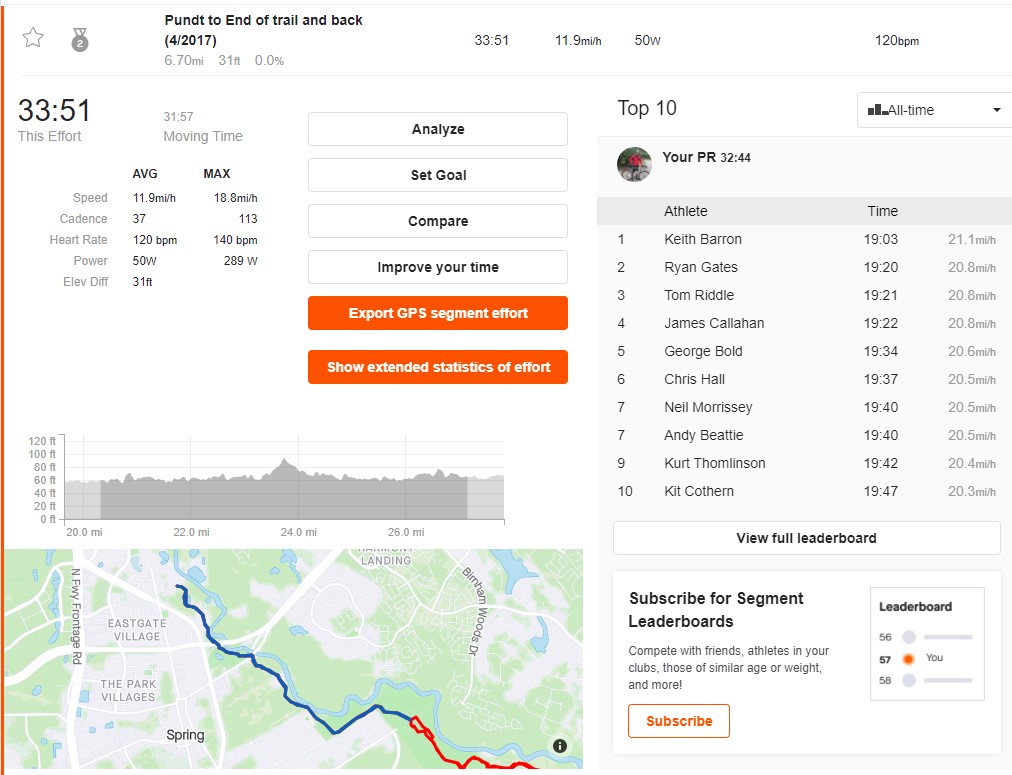Image resolution: width=1012 pixels, height=775 pixels.
Task: Click the Pundt to End of trail segment title
Action: pos(263,30)
